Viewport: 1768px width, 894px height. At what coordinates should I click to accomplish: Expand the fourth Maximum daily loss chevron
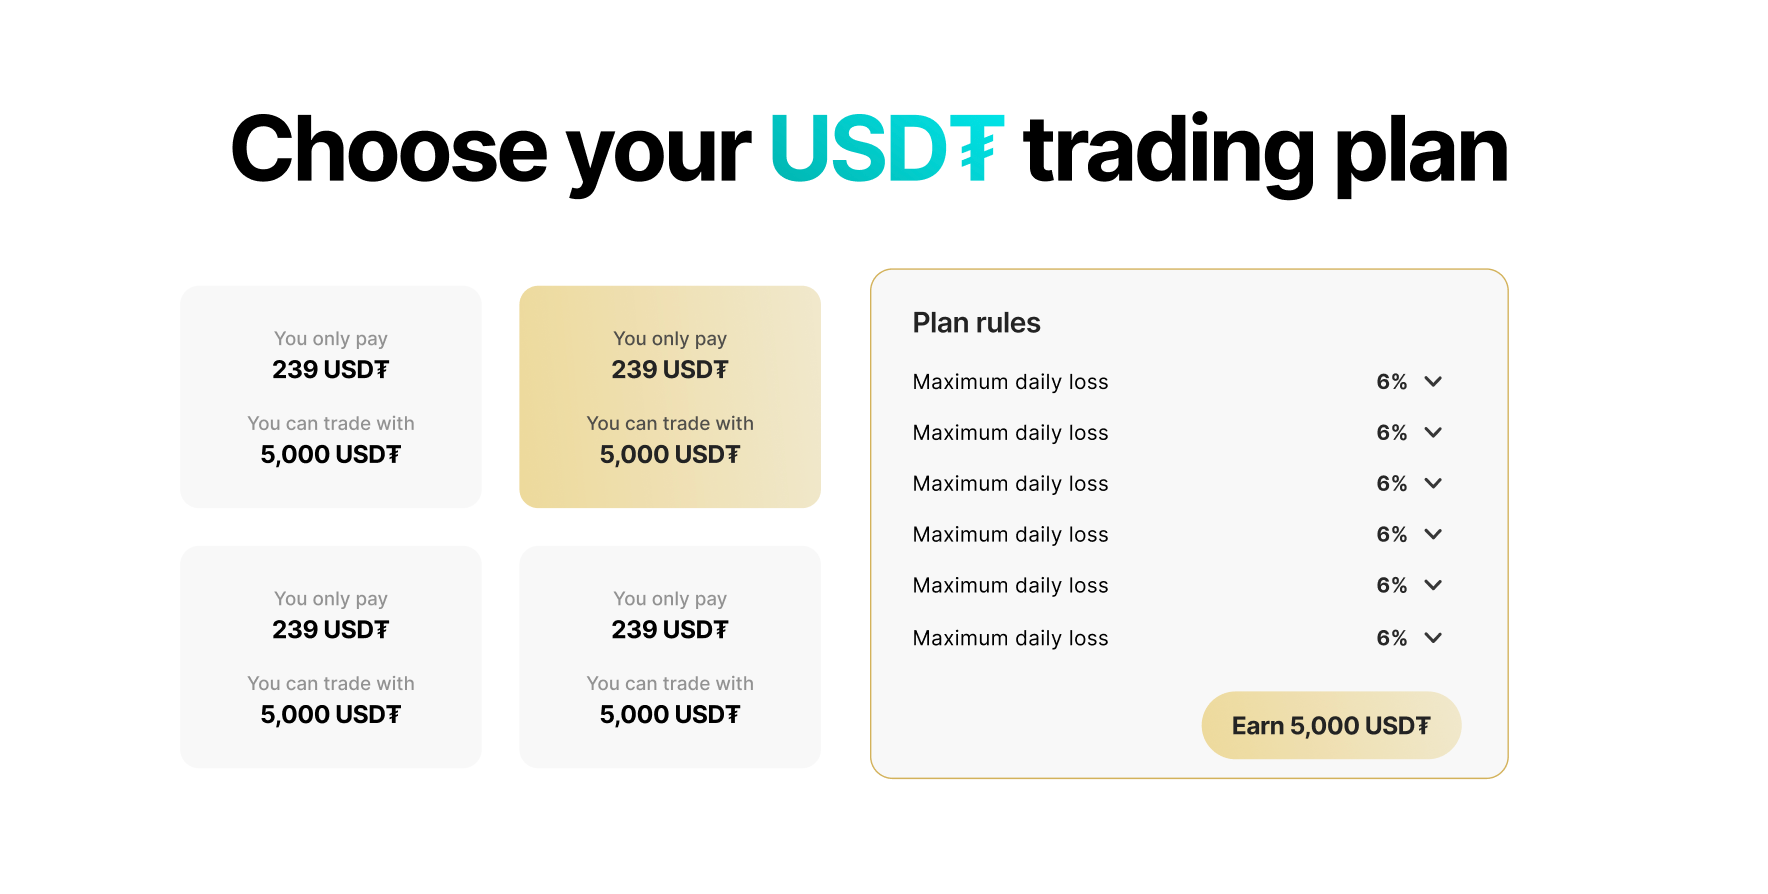point(1433,535)
